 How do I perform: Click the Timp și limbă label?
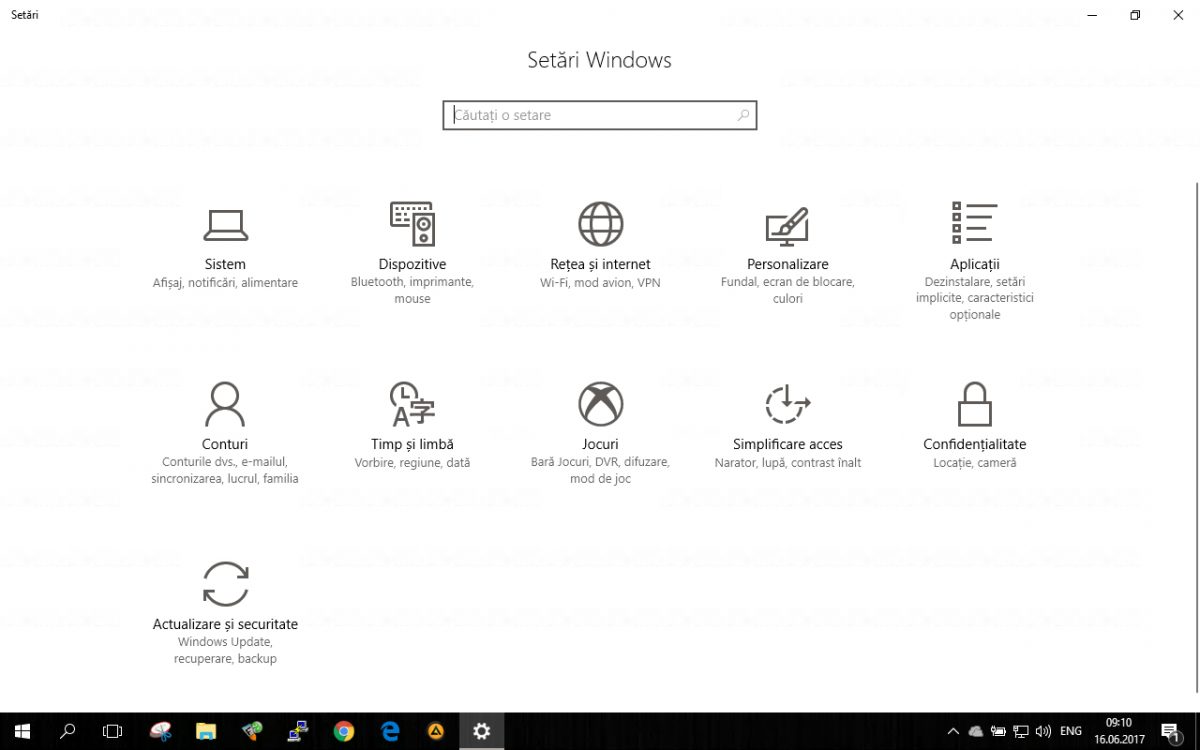tap(412, 444)
